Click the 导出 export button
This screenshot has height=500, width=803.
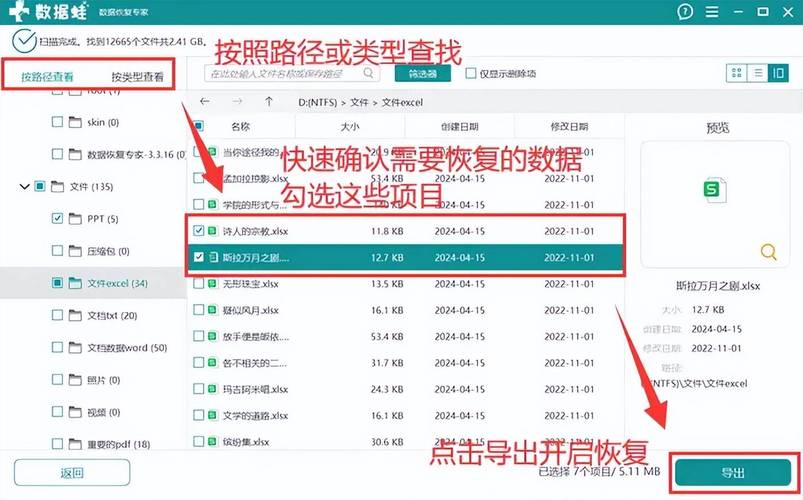(x=733, y=472)
